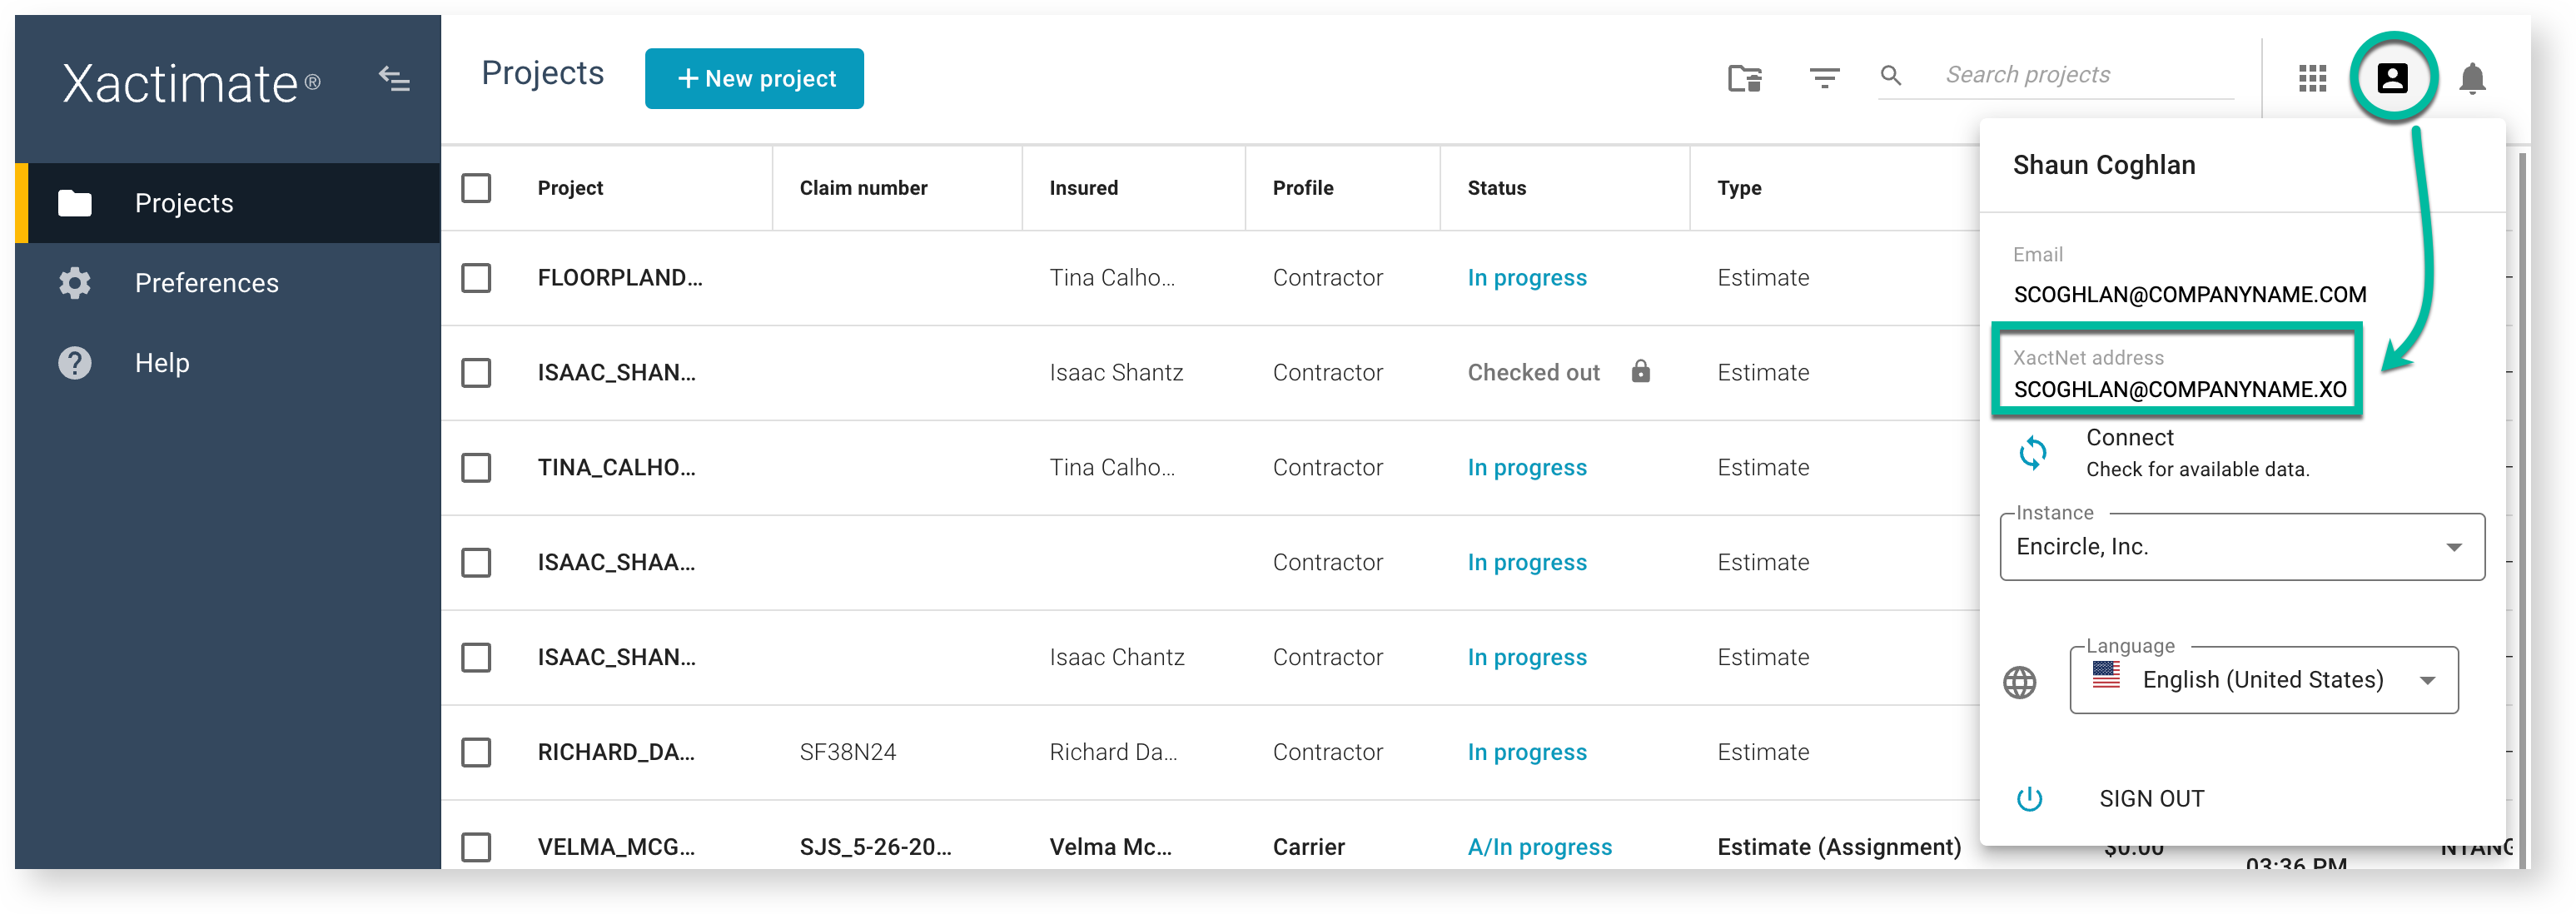Screen dimensions: 2576x914
Task: Select the header select-all checkbox
Action: pyautogui.click(x=476, y=187)
